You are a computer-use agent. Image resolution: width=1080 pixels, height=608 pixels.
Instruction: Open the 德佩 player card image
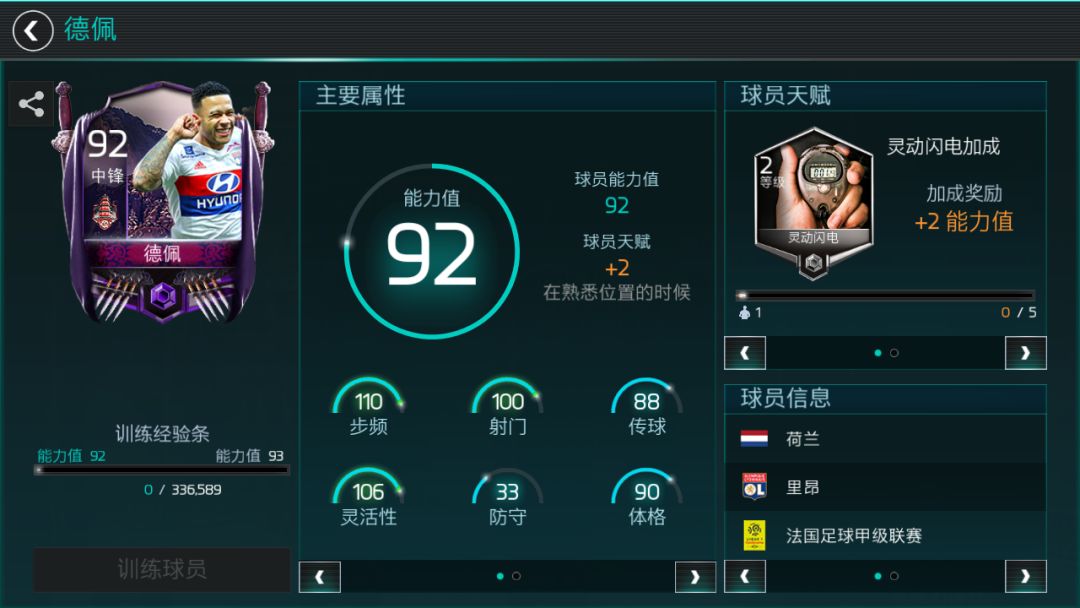click(163, 202)
